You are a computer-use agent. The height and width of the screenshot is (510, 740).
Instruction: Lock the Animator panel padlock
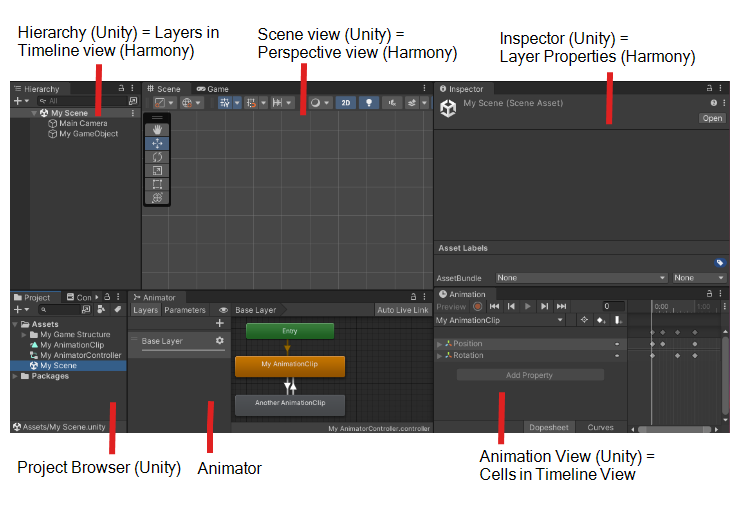[413, 297]
